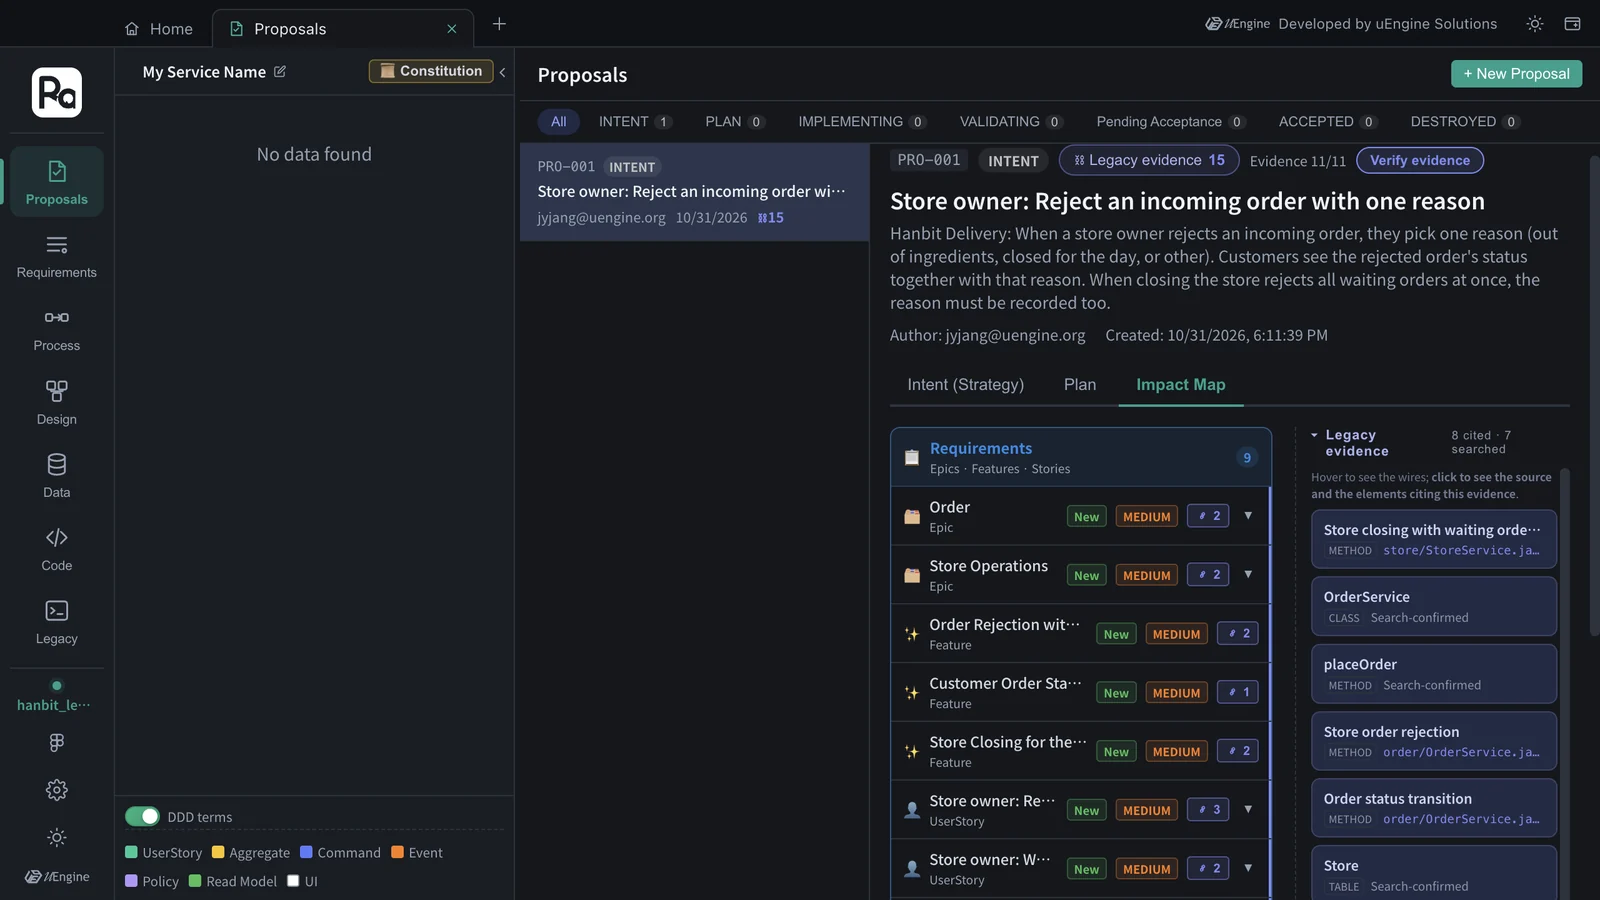This screenshot has height=900, width=1600.
Task: Click Legacy evidence 15 badge
Action: 1149,161
